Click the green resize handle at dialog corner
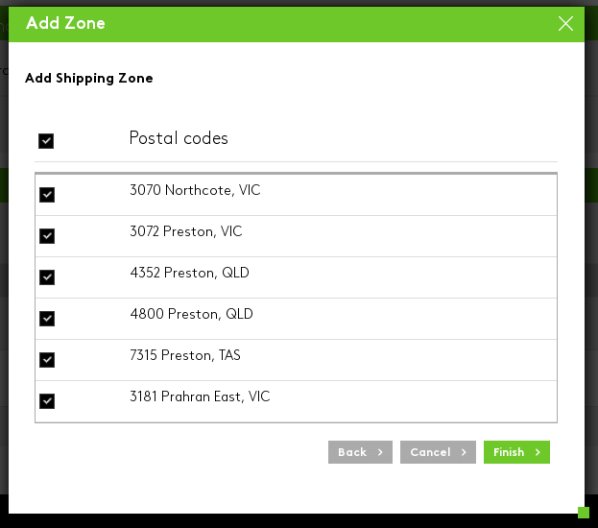This screenshot has width=598, height=528. click(x=584, y=512)
